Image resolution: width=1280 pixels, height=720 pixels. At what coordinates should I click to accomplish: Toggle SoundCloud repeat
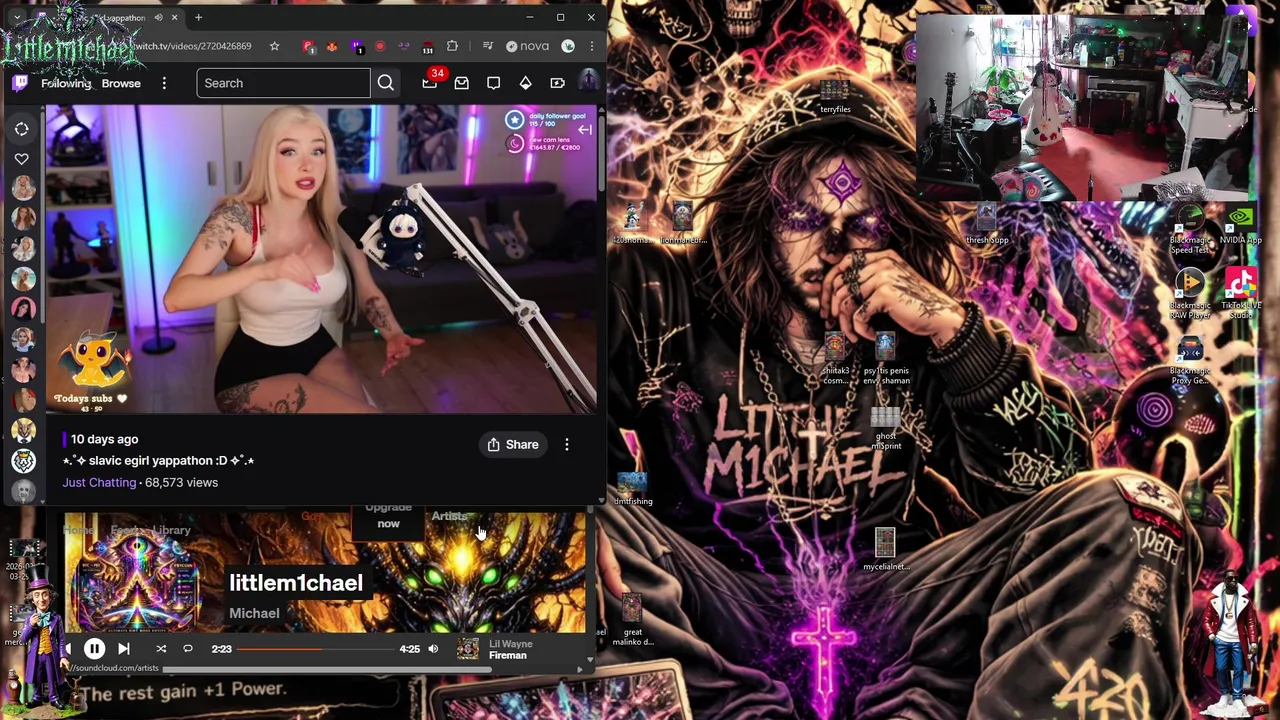pyautogui.click(x=187, y=649)
